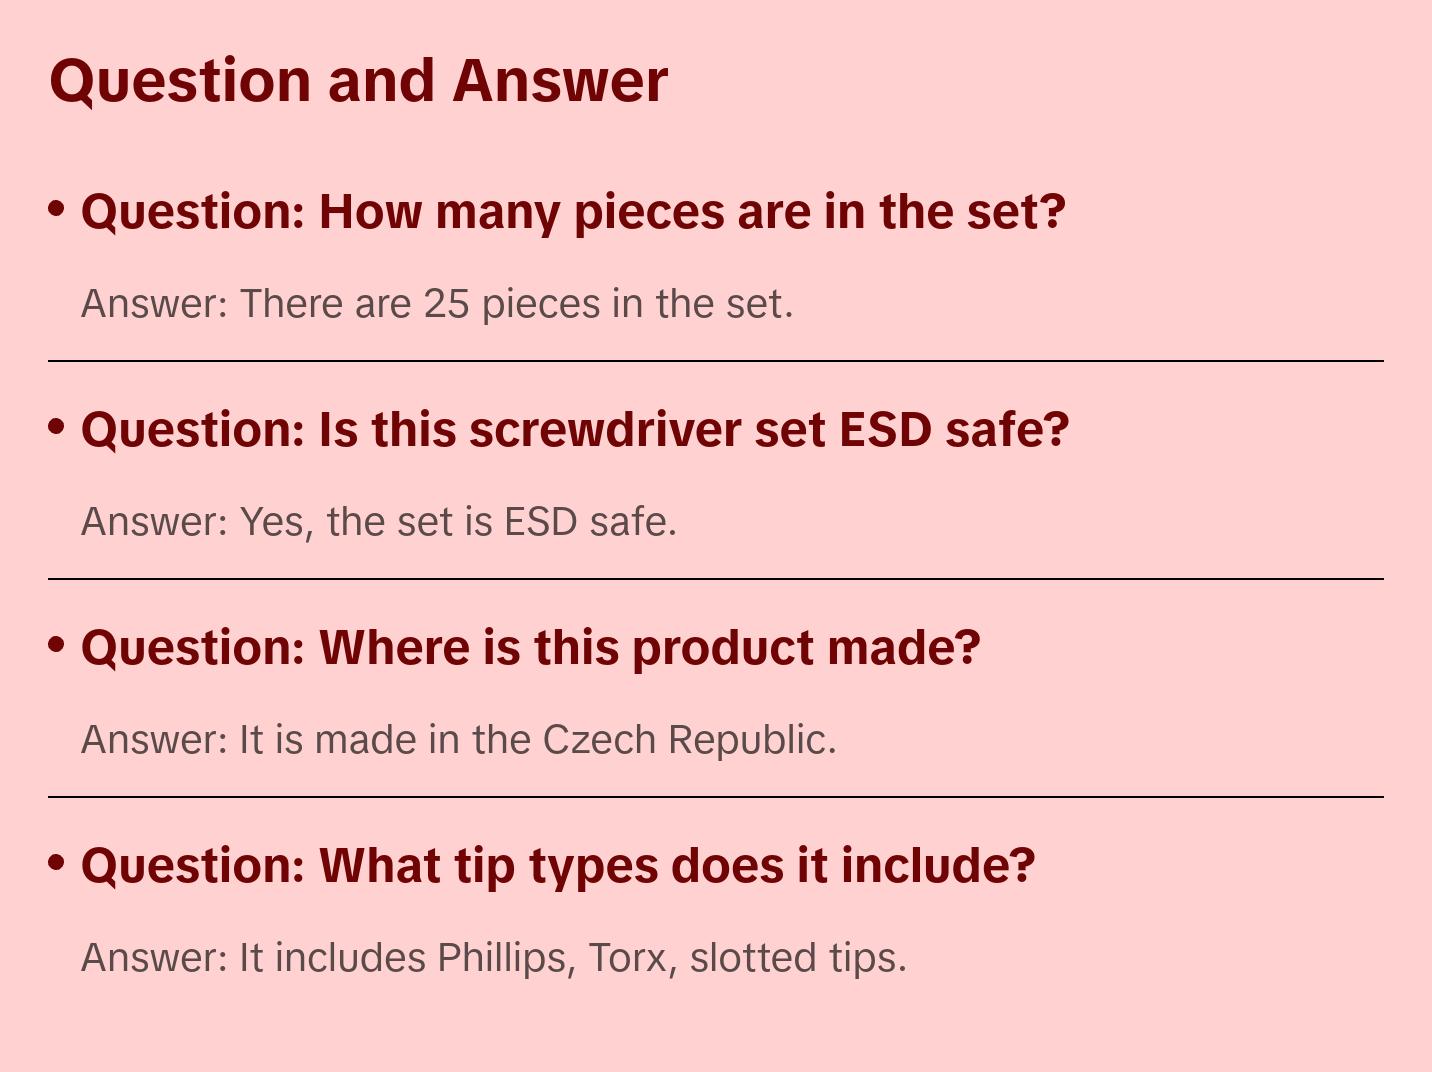Click the answer listing the included tips

(x=493, y=958)
